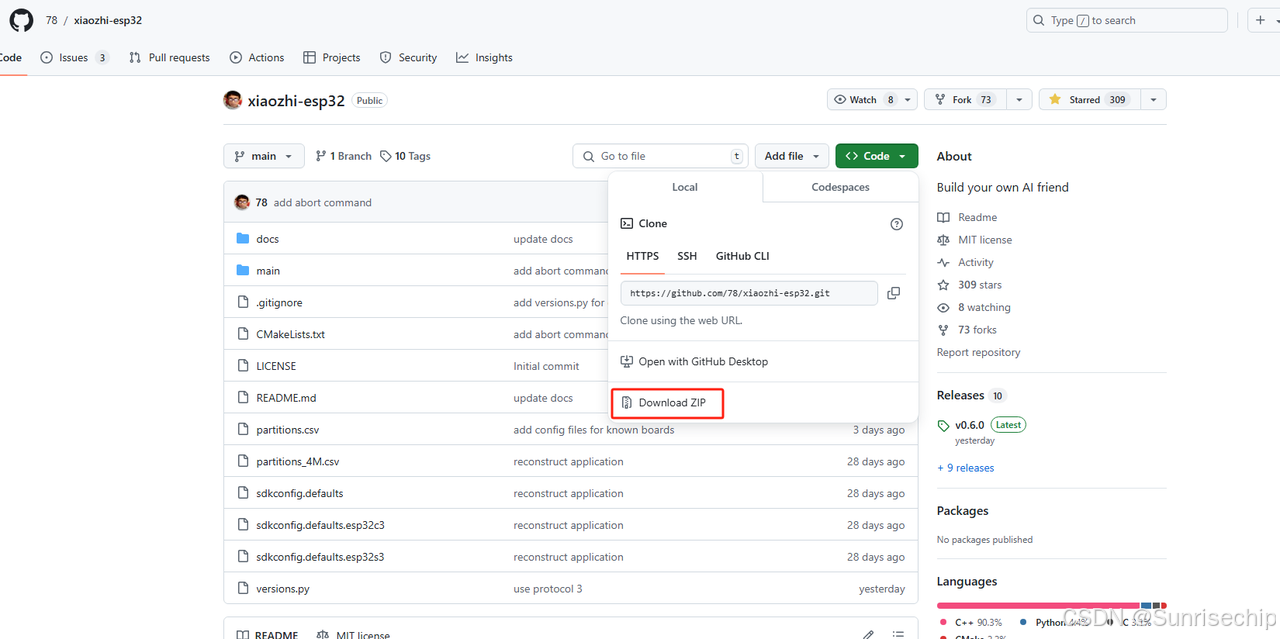Viewport: 1280px width, 639px height.
Task: Open the Pull requests tab
Action: (169, 58)
